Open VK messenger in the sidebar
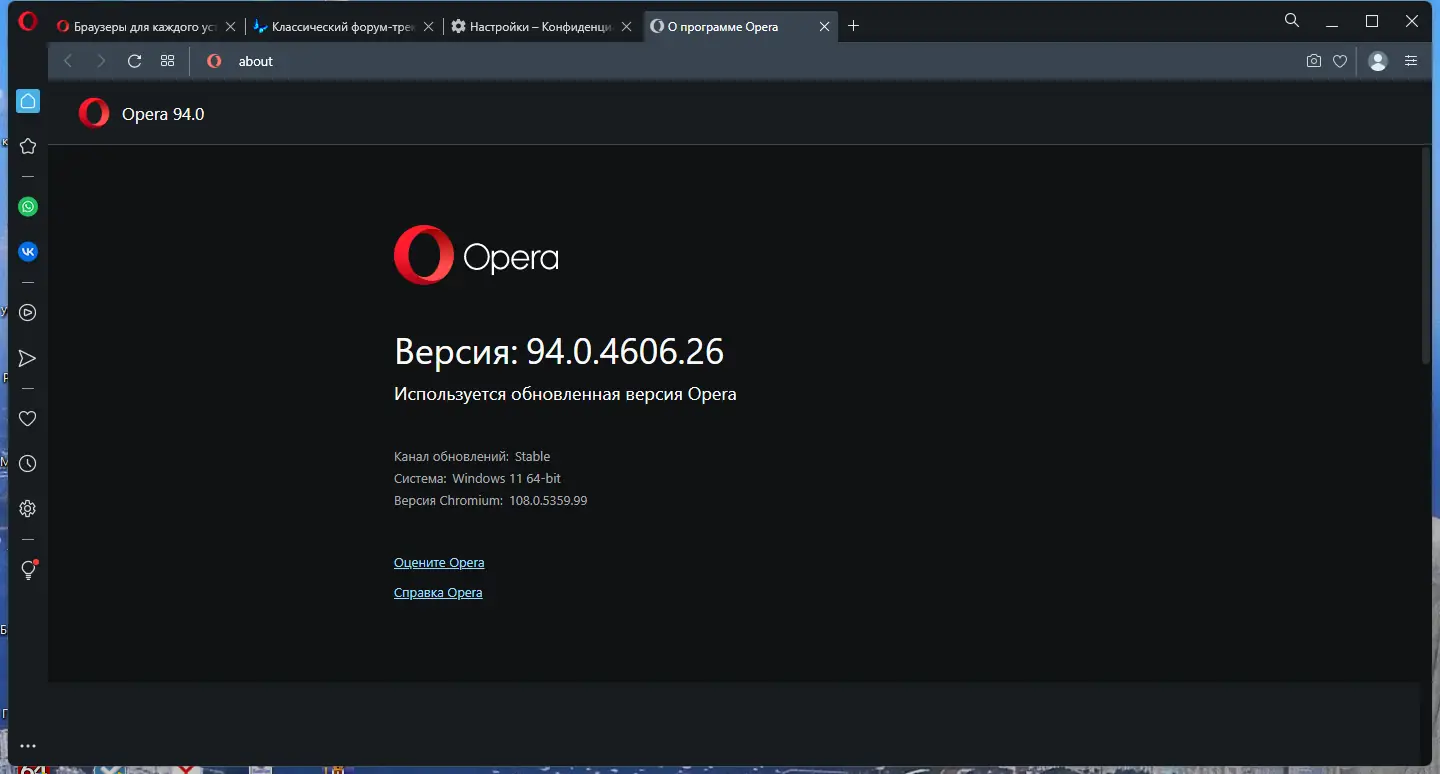Viewport: 1440px width, 774px height. tap(28, 252)
